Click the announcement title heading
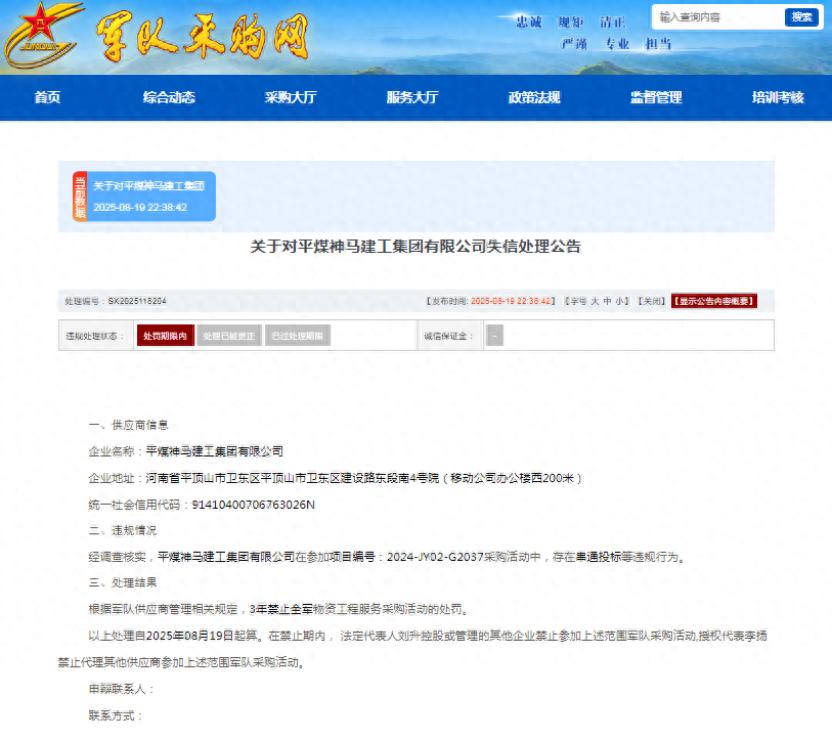Screen dimensions: 832x740 tap(415, 247)
